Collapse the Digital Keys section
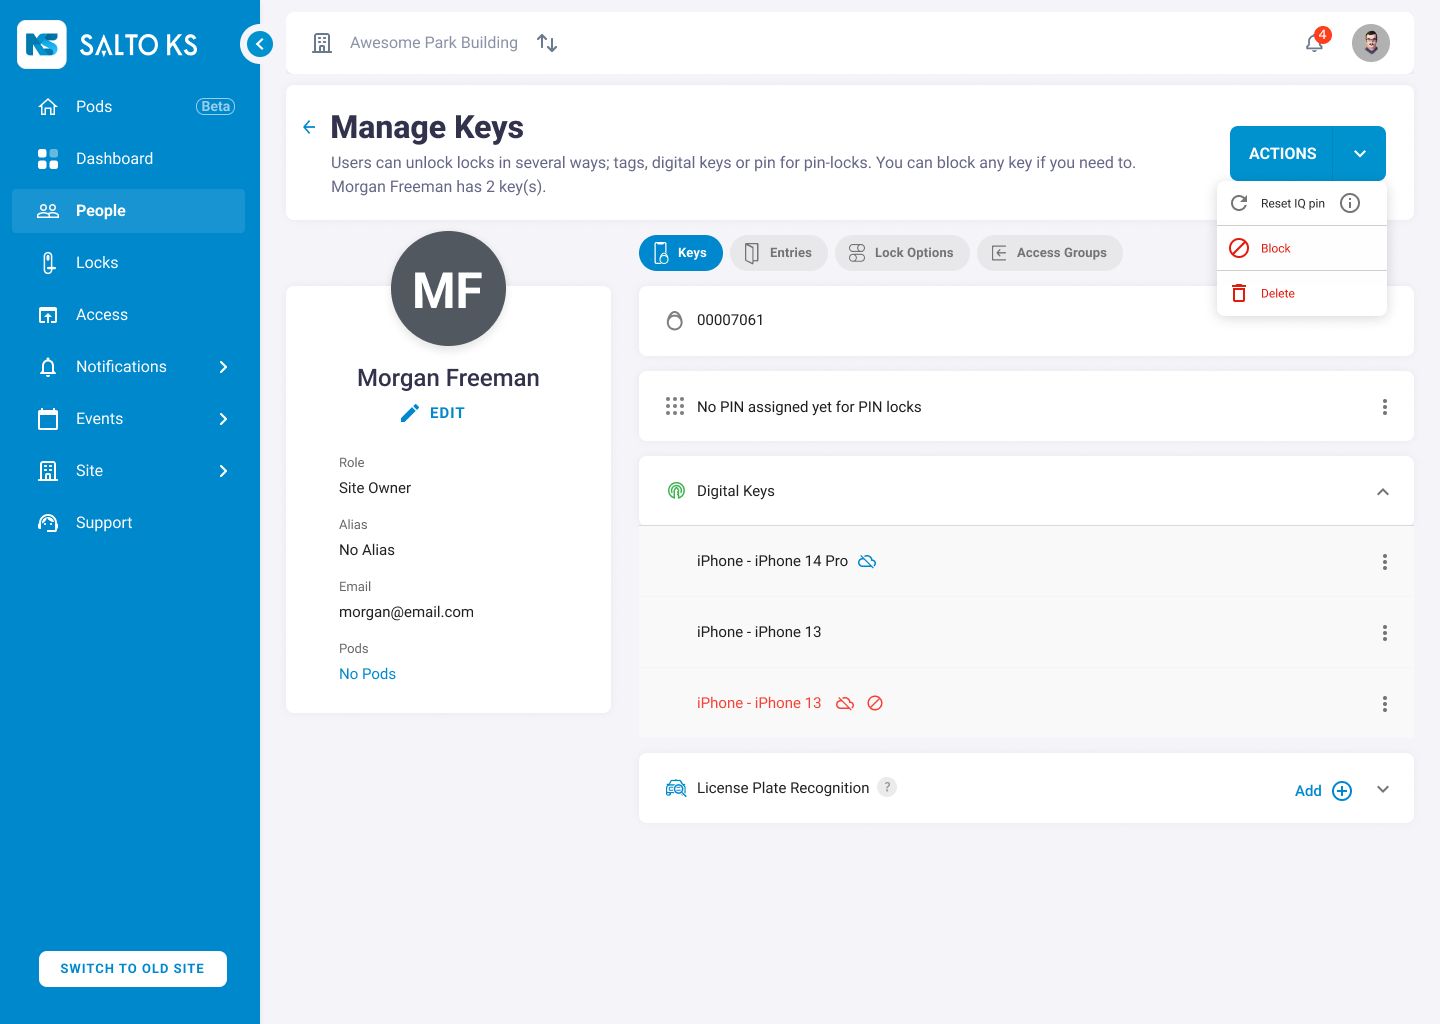This screenshot has height=1024, width=1440. (x=1382, y=491)
